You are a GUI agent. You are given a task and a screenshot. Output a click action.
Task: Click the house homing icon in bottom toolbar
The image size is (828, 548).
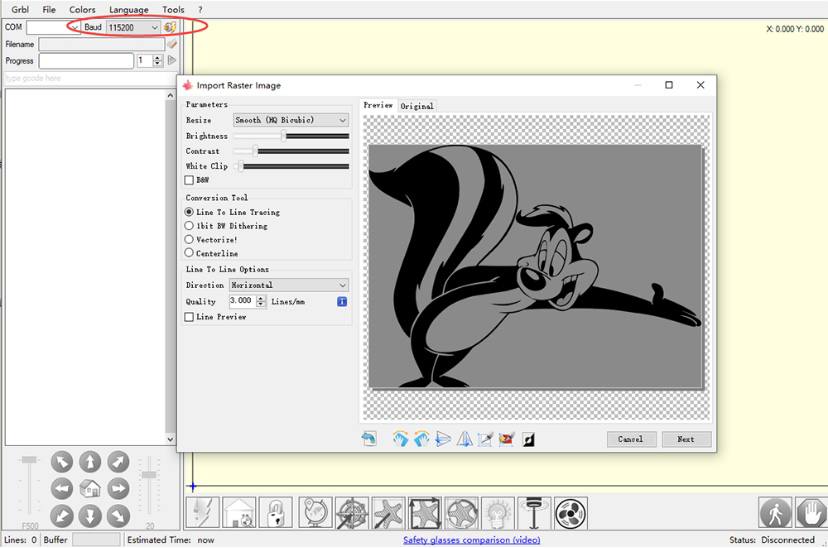(x=239, y=513)
